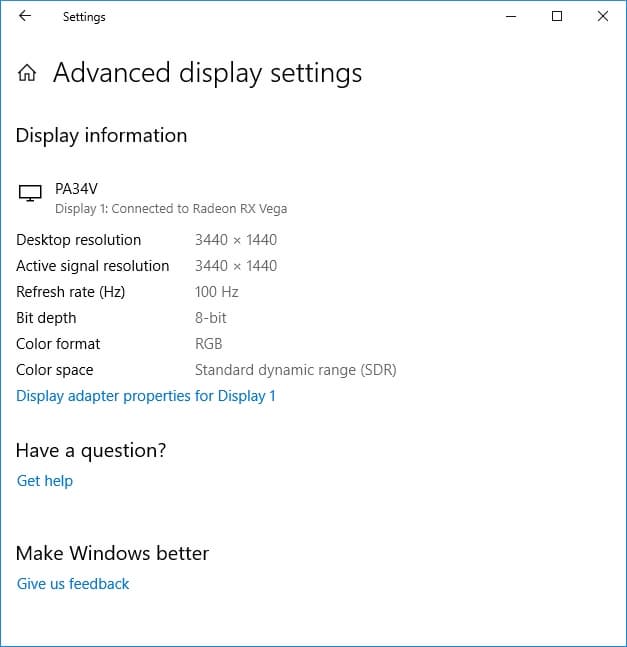Maximize the Settings window

pos(557,16)
